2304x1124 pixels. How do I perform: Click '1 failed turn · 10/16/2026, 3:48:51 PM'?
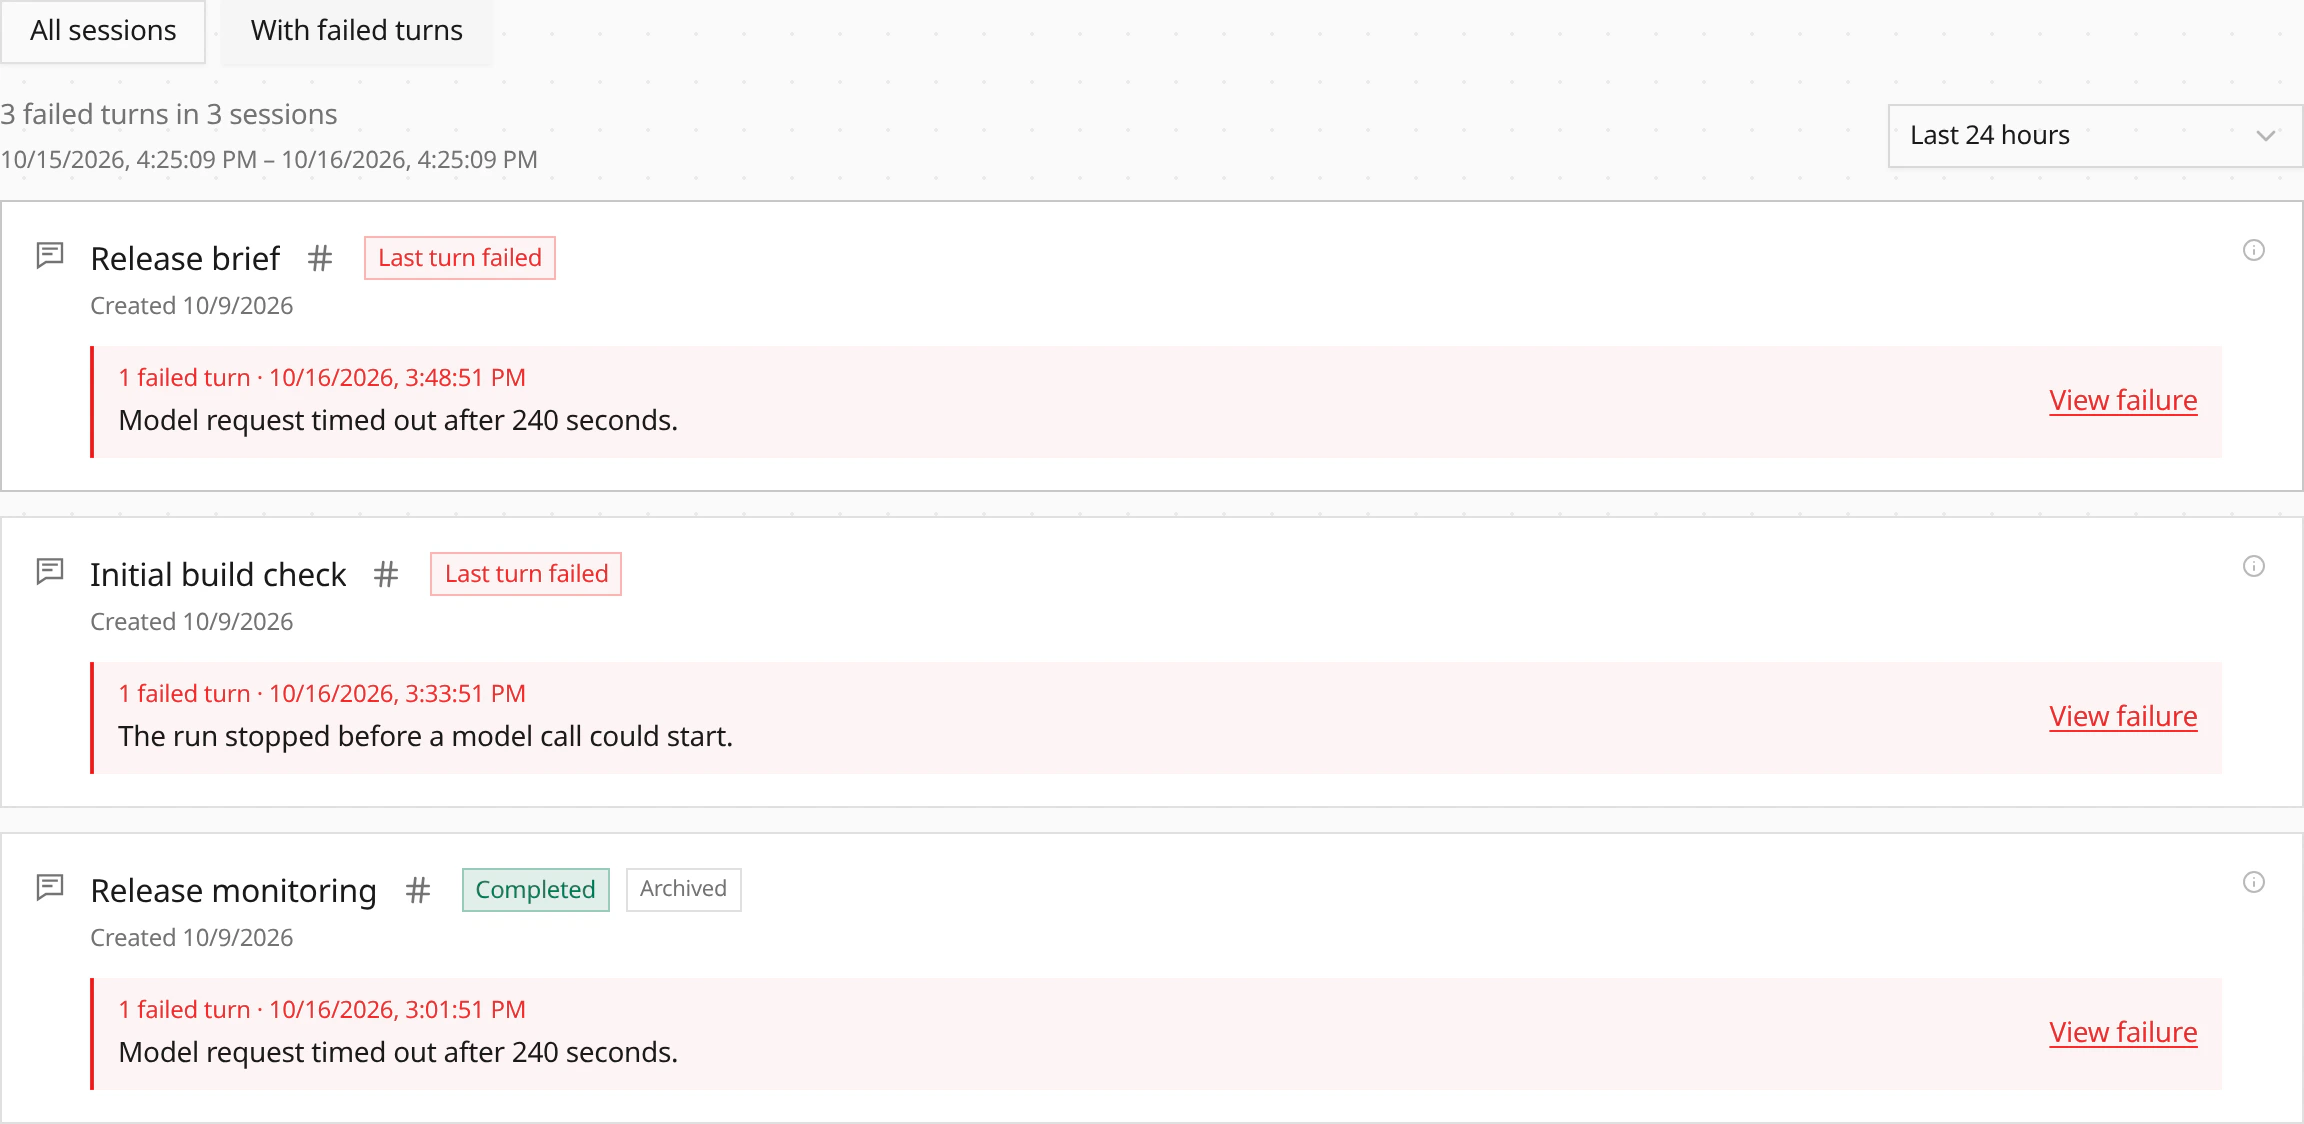click(322, 378)
